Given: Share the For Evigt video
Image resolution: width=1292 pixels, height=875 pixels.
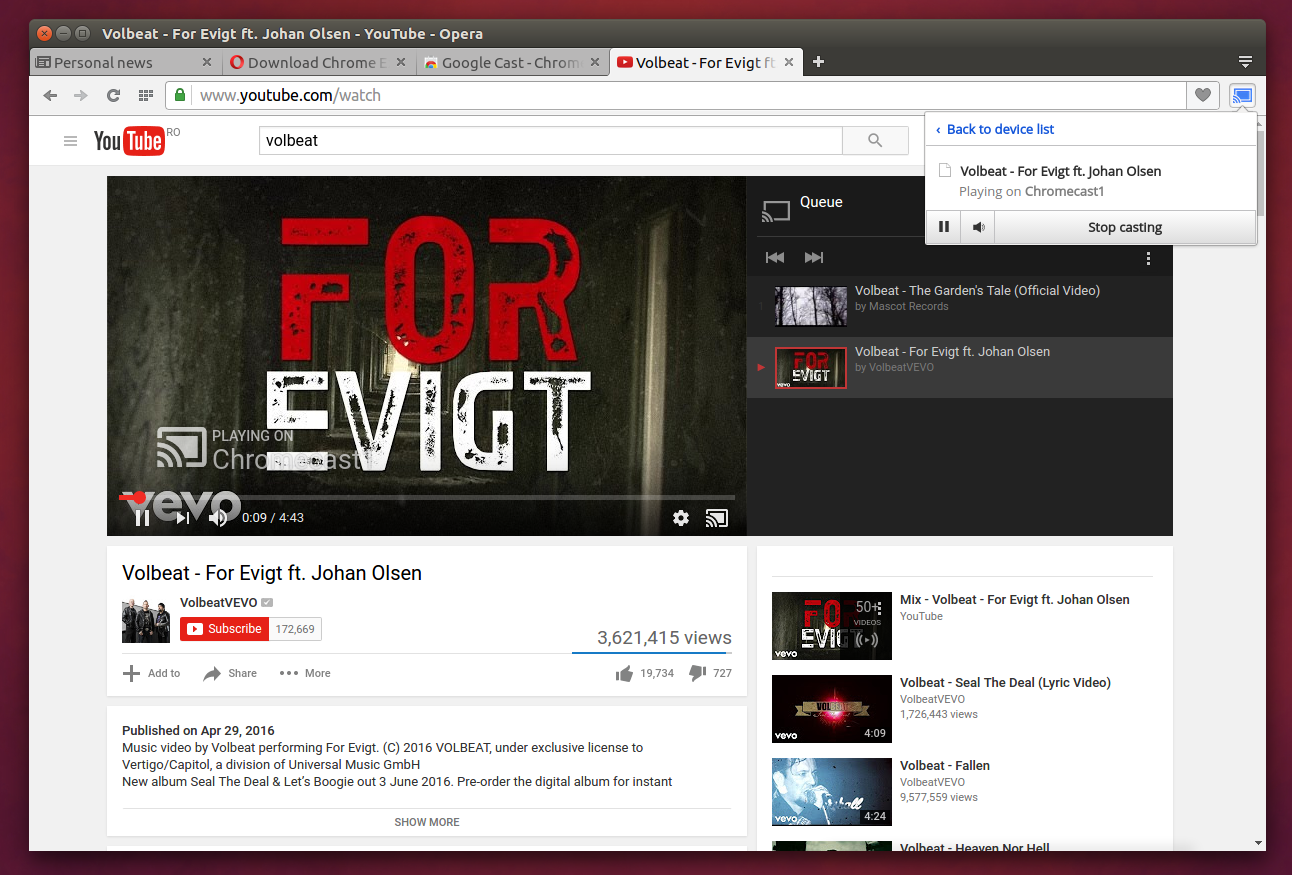Looking at the screenshot, I should tap(230, 673).
